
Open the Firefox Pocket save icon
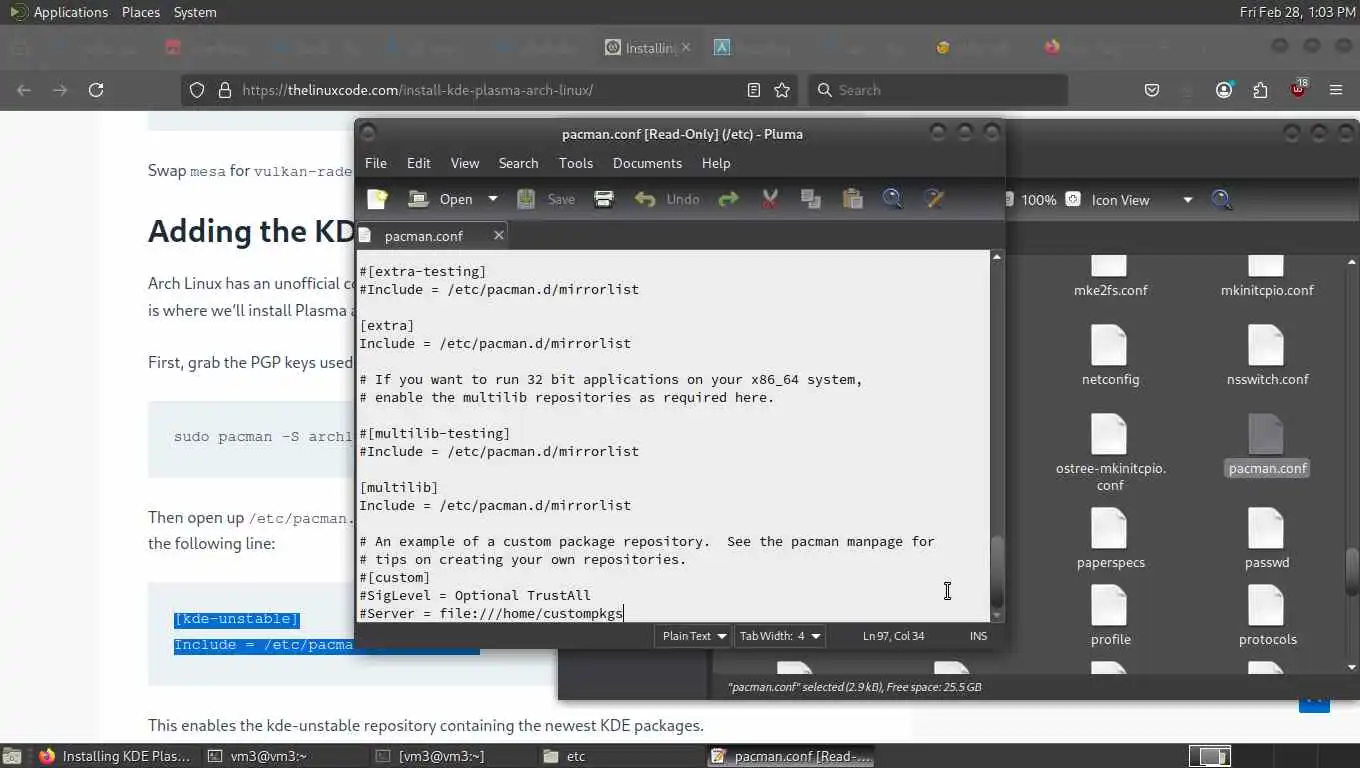[1152, 90]
